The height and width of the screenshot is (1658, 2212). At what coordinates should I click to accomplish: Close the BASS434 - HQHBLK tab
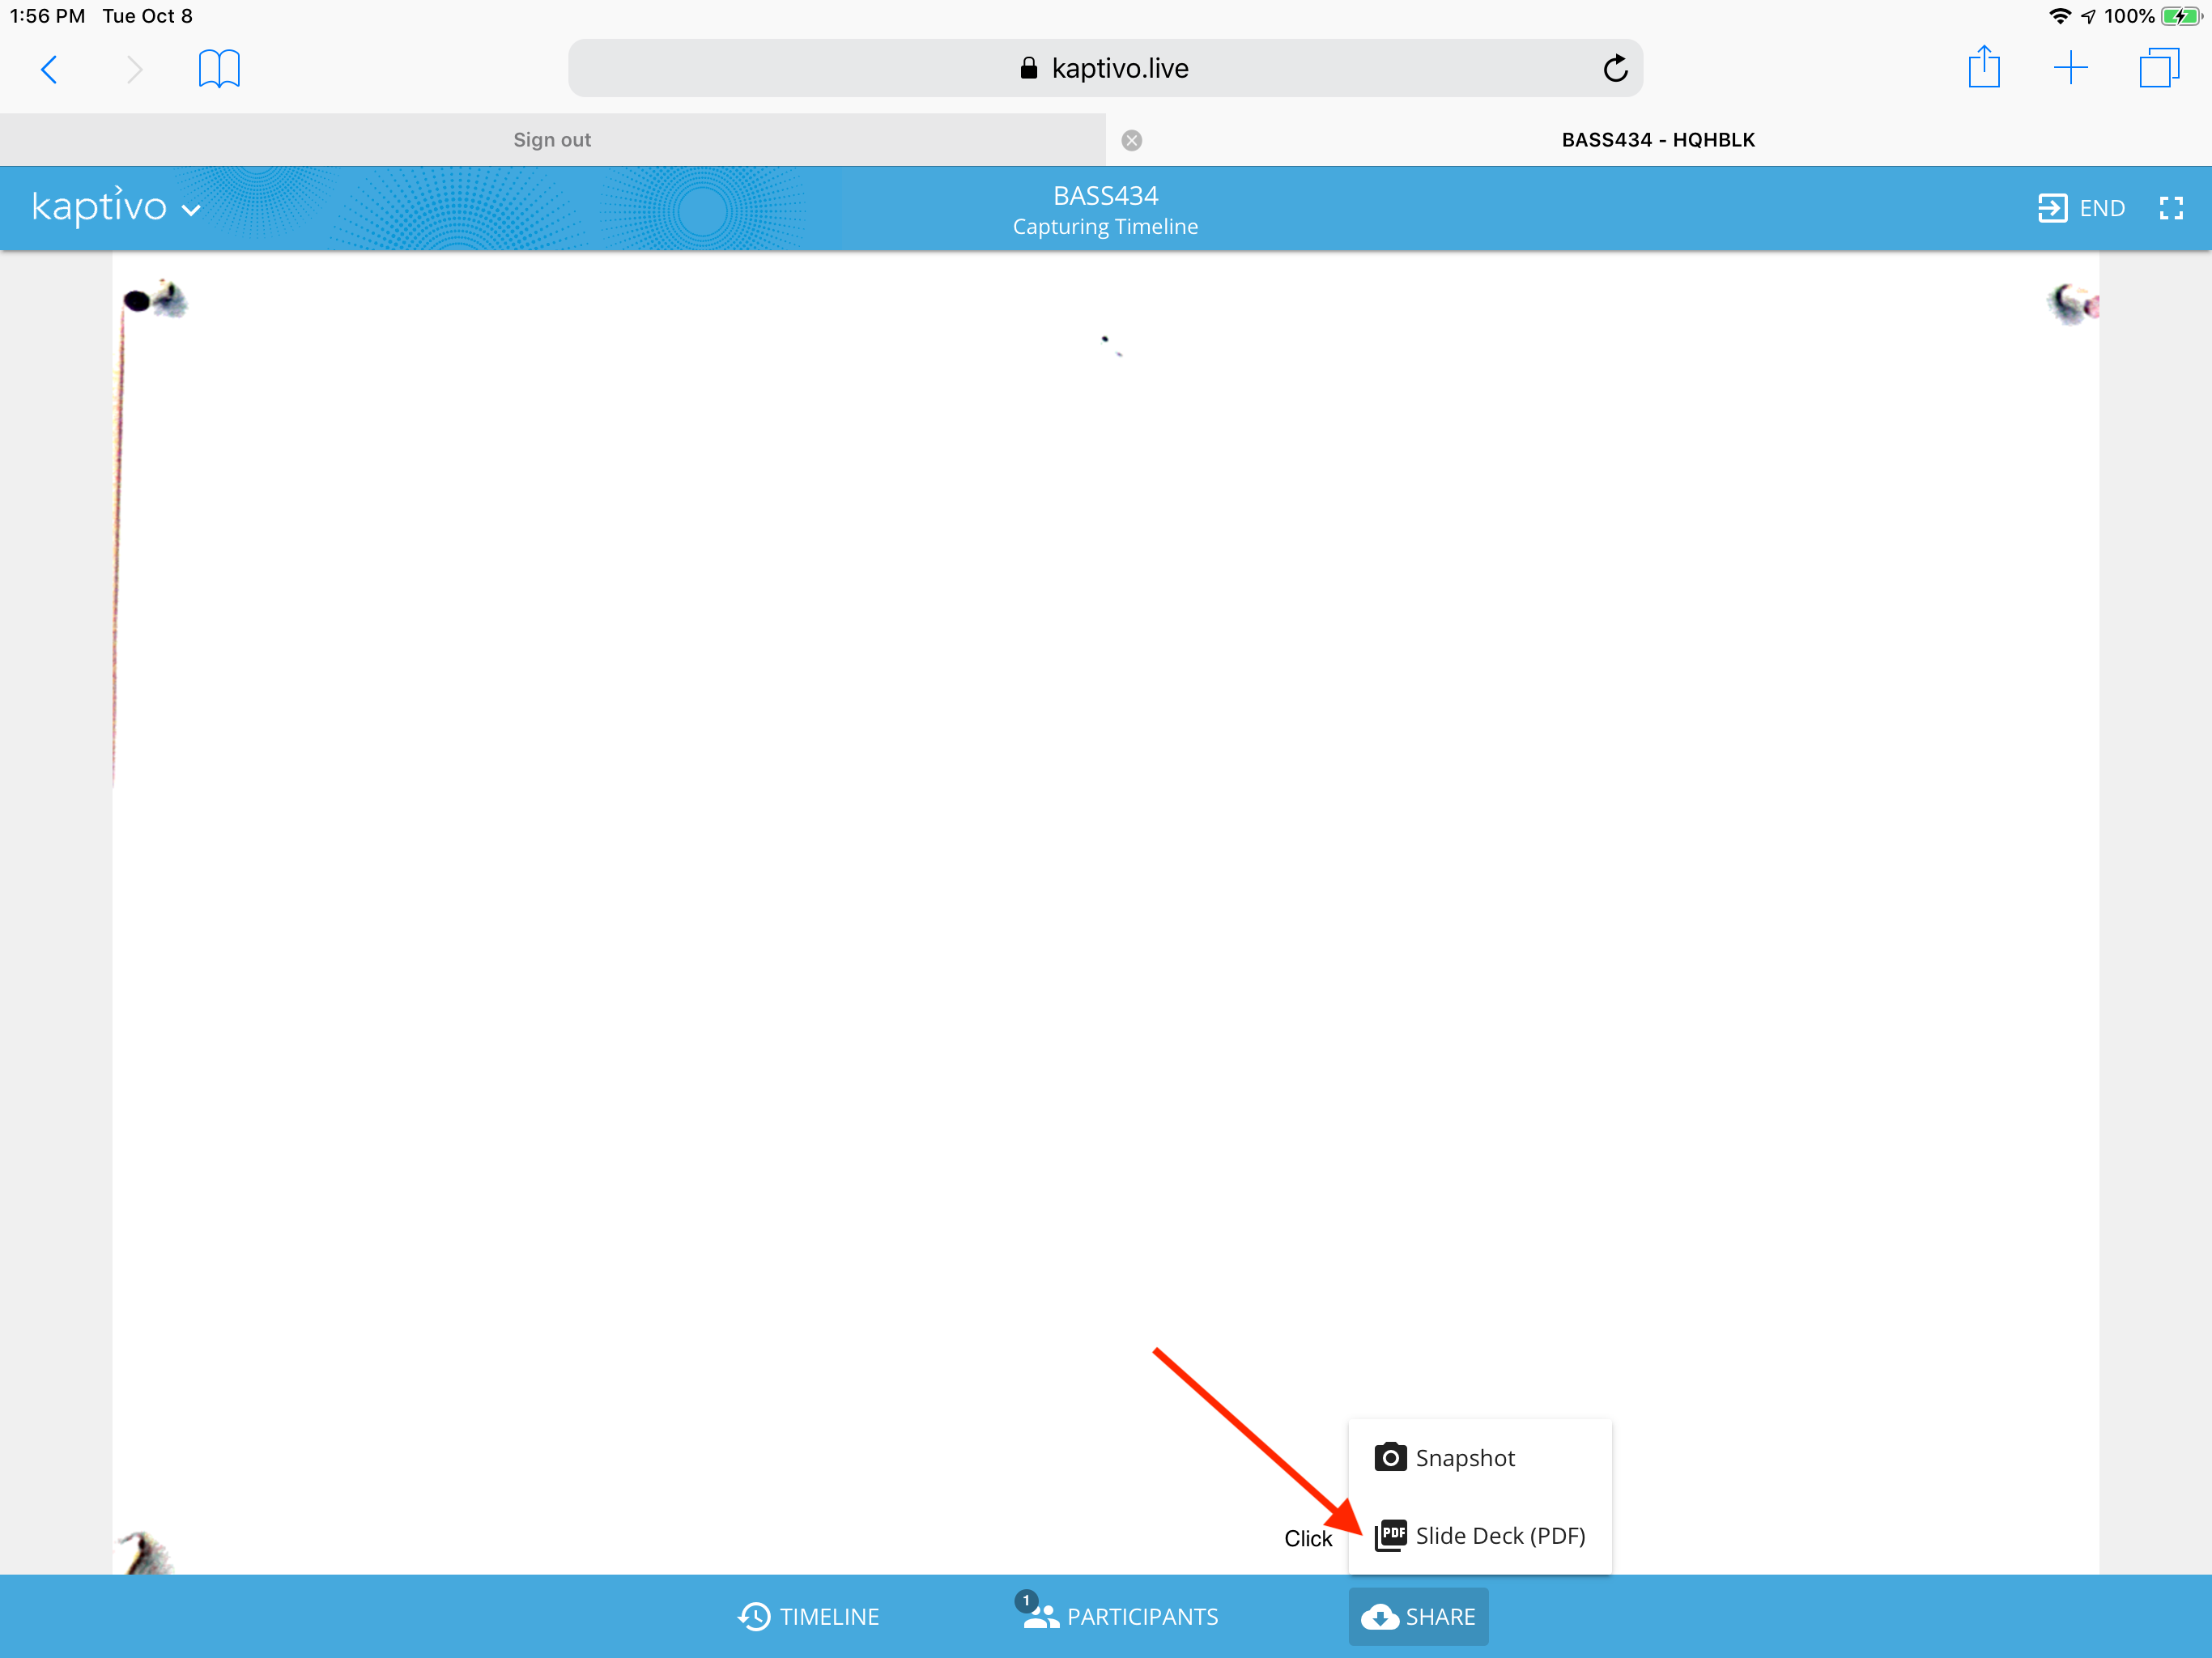tap(1131, 140)
